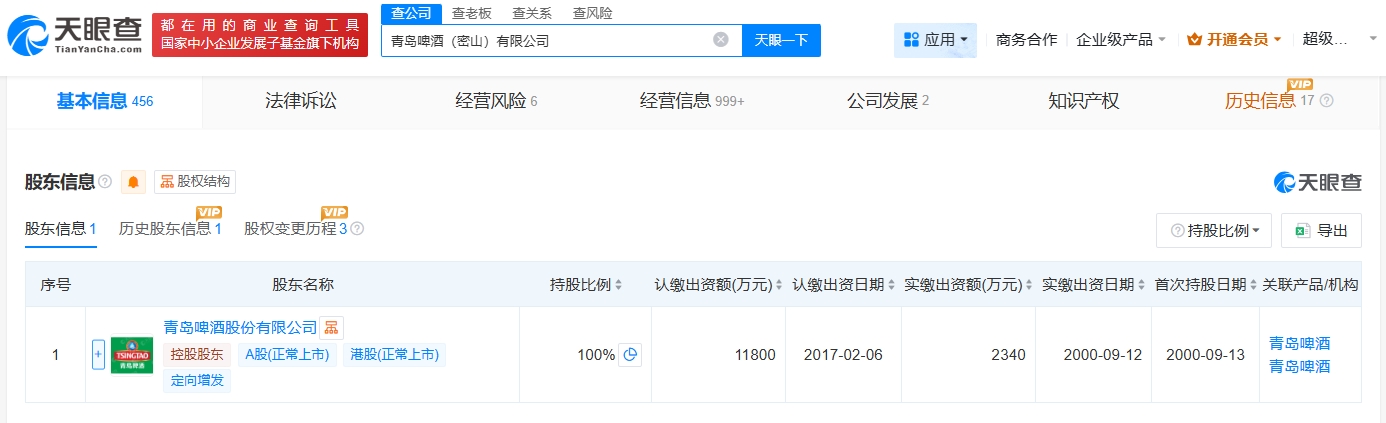Image resolution: width=1386 pixels, height=423 pixels.
Task: Expand the 企业级产品 dropdown
Action: tap(1121, 40)
